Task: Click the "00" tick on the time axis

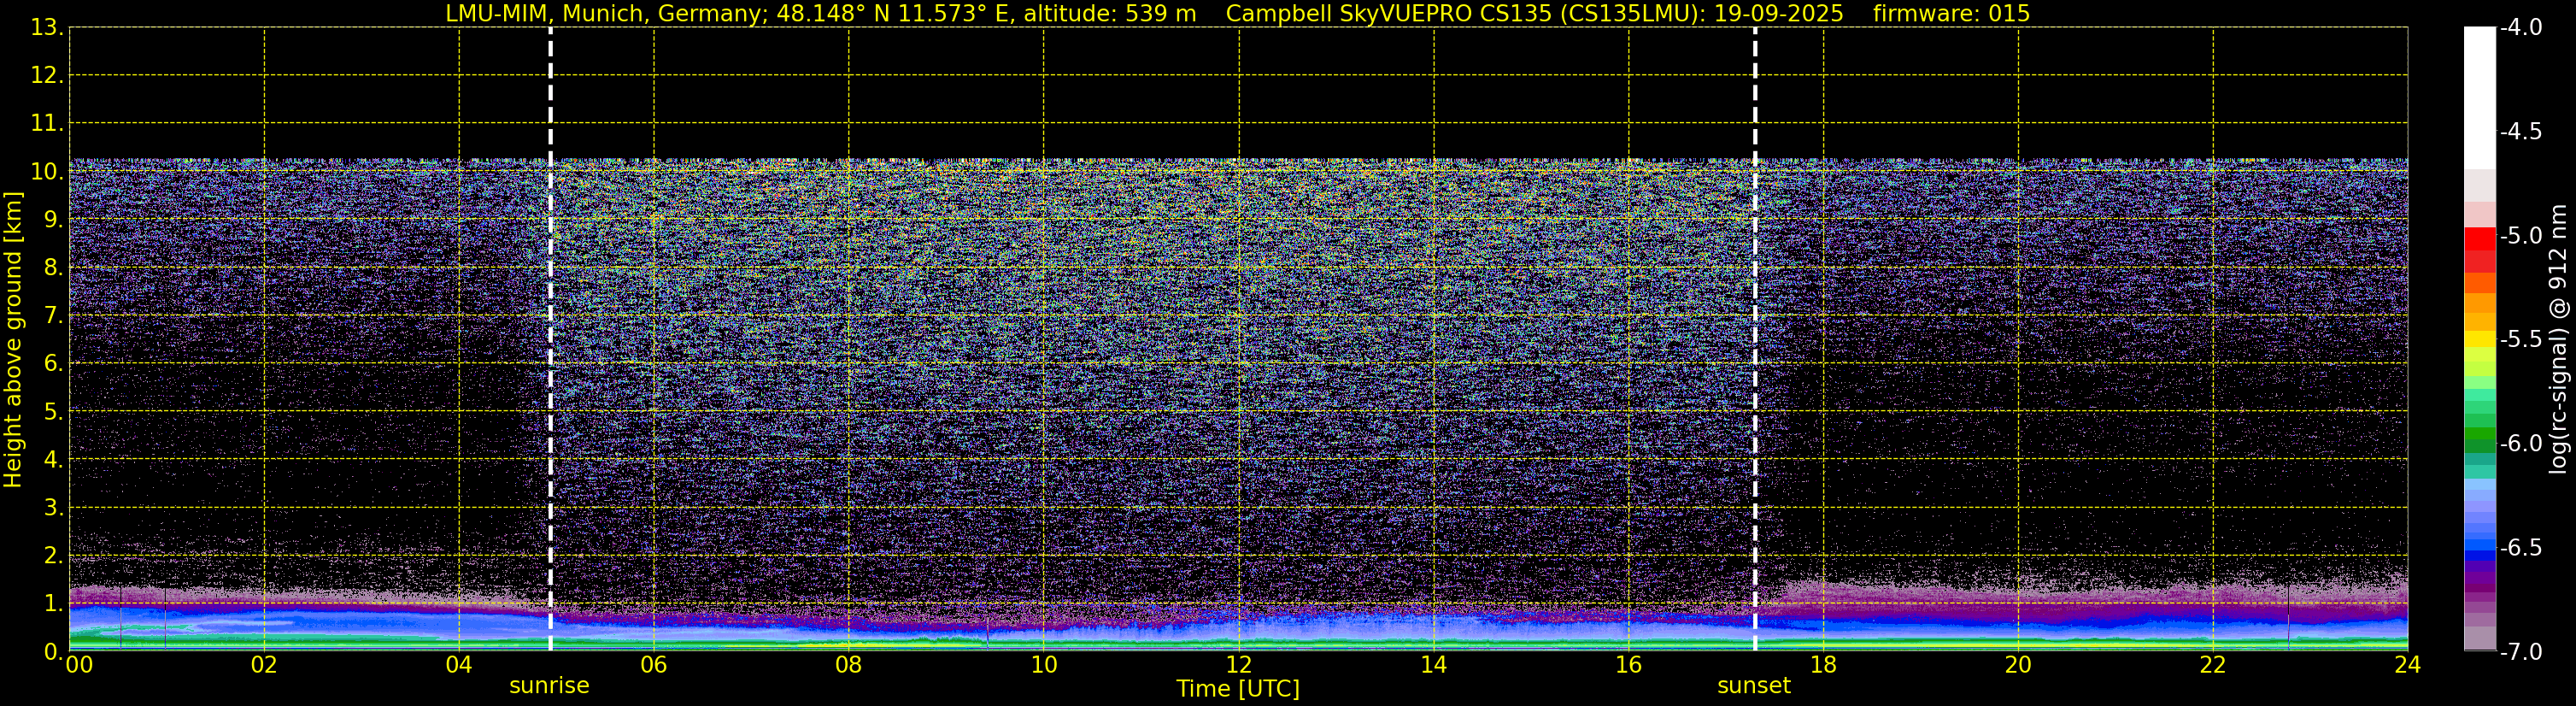Action: click(x=79, y=665)
